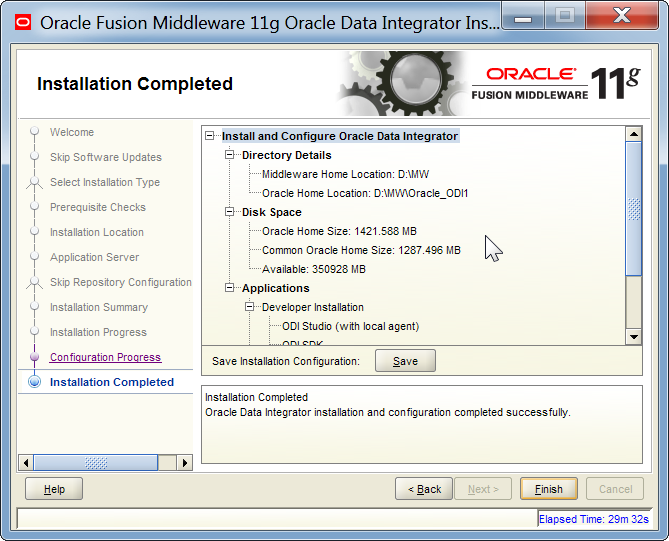669x541 pixels.
Task: Click left arrow of sidebar horizontal scrollbar
Action: coord(26,463)
